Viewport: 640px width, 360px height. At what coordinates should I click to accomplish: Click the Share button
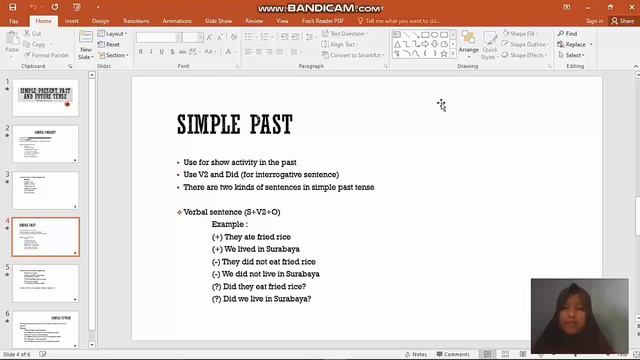click(623, 21)
